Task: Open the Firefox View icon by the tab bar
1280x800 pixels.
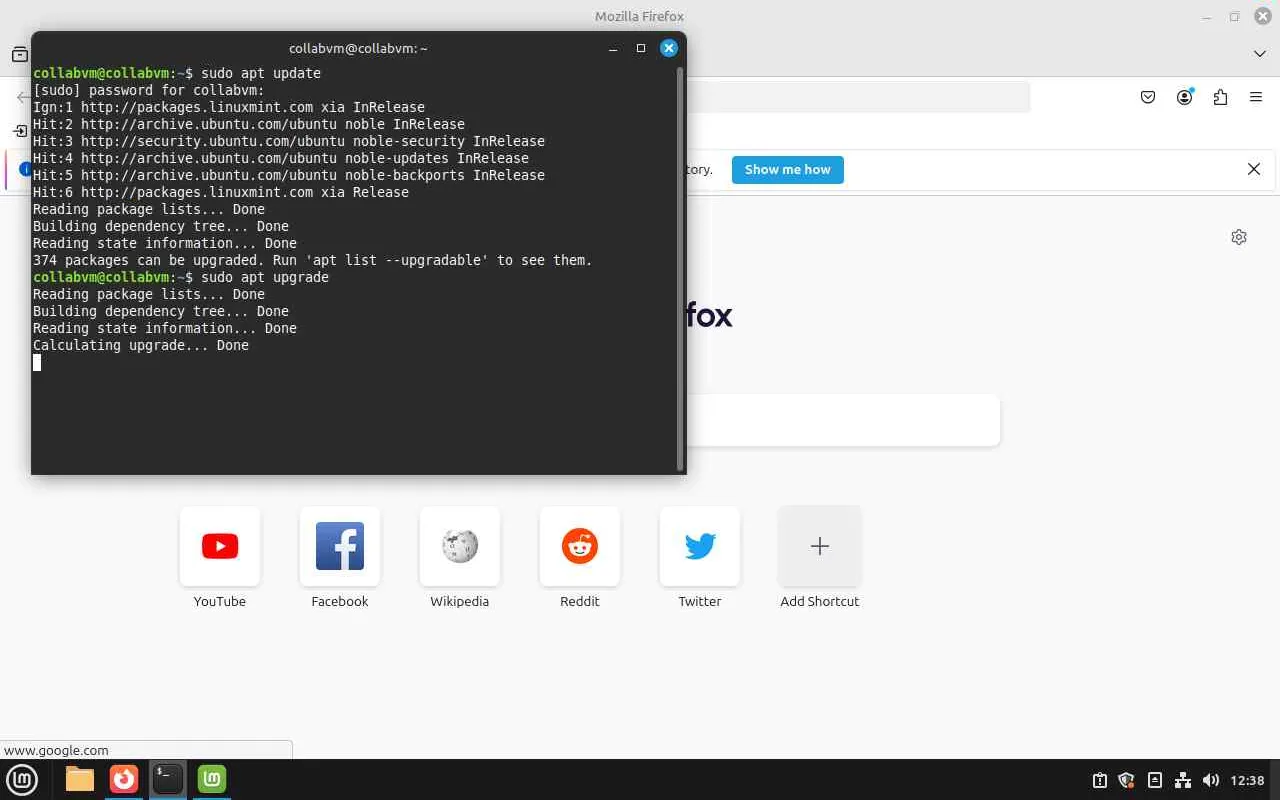Action: tap(20, 54)
